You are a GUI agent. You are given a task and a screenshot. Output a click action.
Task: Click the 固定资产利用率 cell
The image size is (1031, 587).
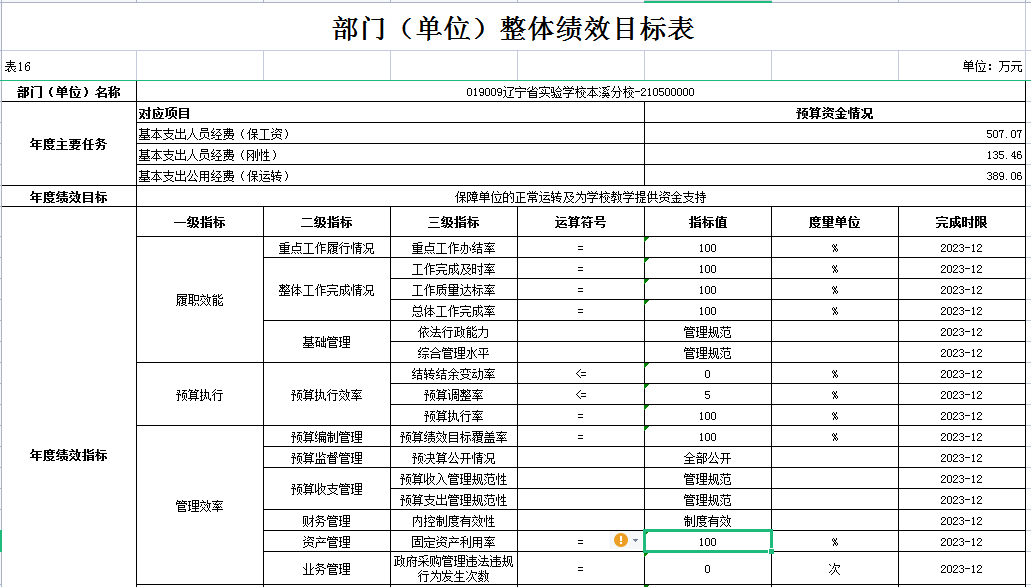454,542
